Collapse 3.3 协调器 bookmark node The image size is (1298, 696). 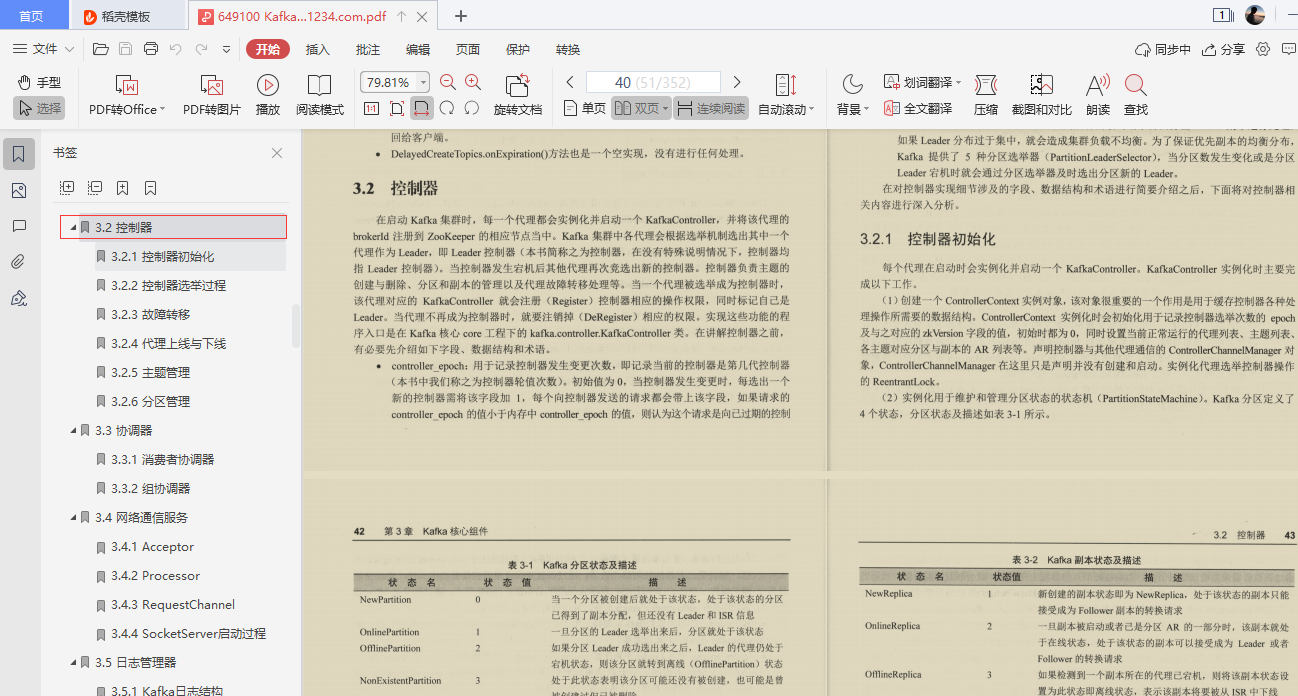pos(73,430)
